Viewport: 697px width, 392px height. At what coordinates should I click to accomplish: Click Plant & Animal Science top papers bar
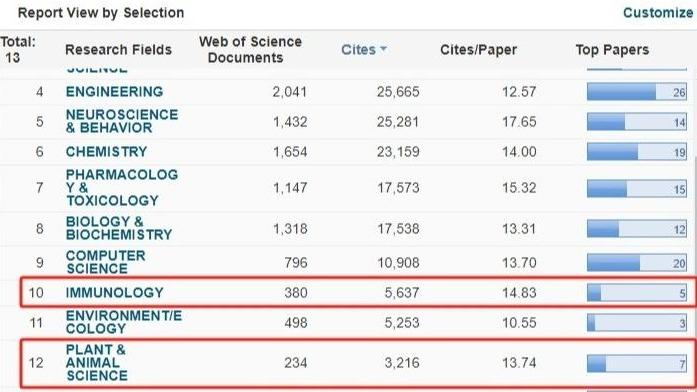(637, 364)
